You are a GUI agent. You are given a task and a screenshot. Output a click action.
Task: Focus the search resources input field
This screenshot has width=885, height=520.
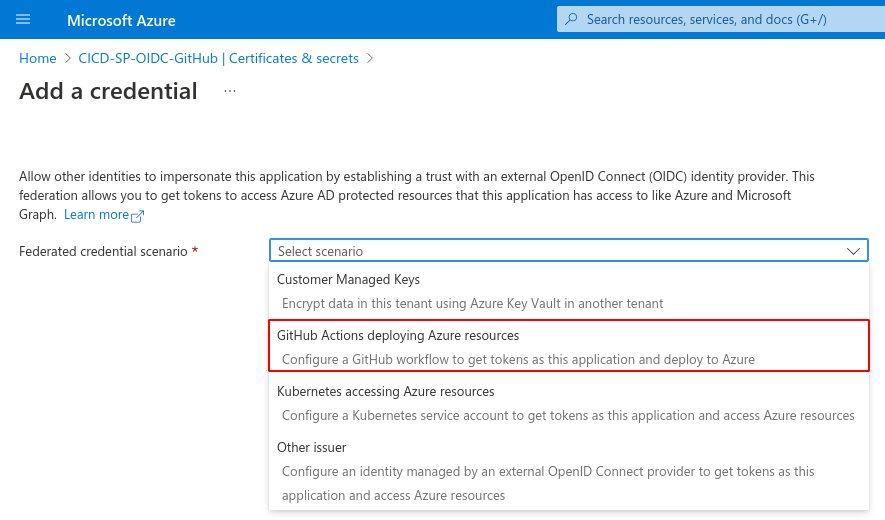721,19
